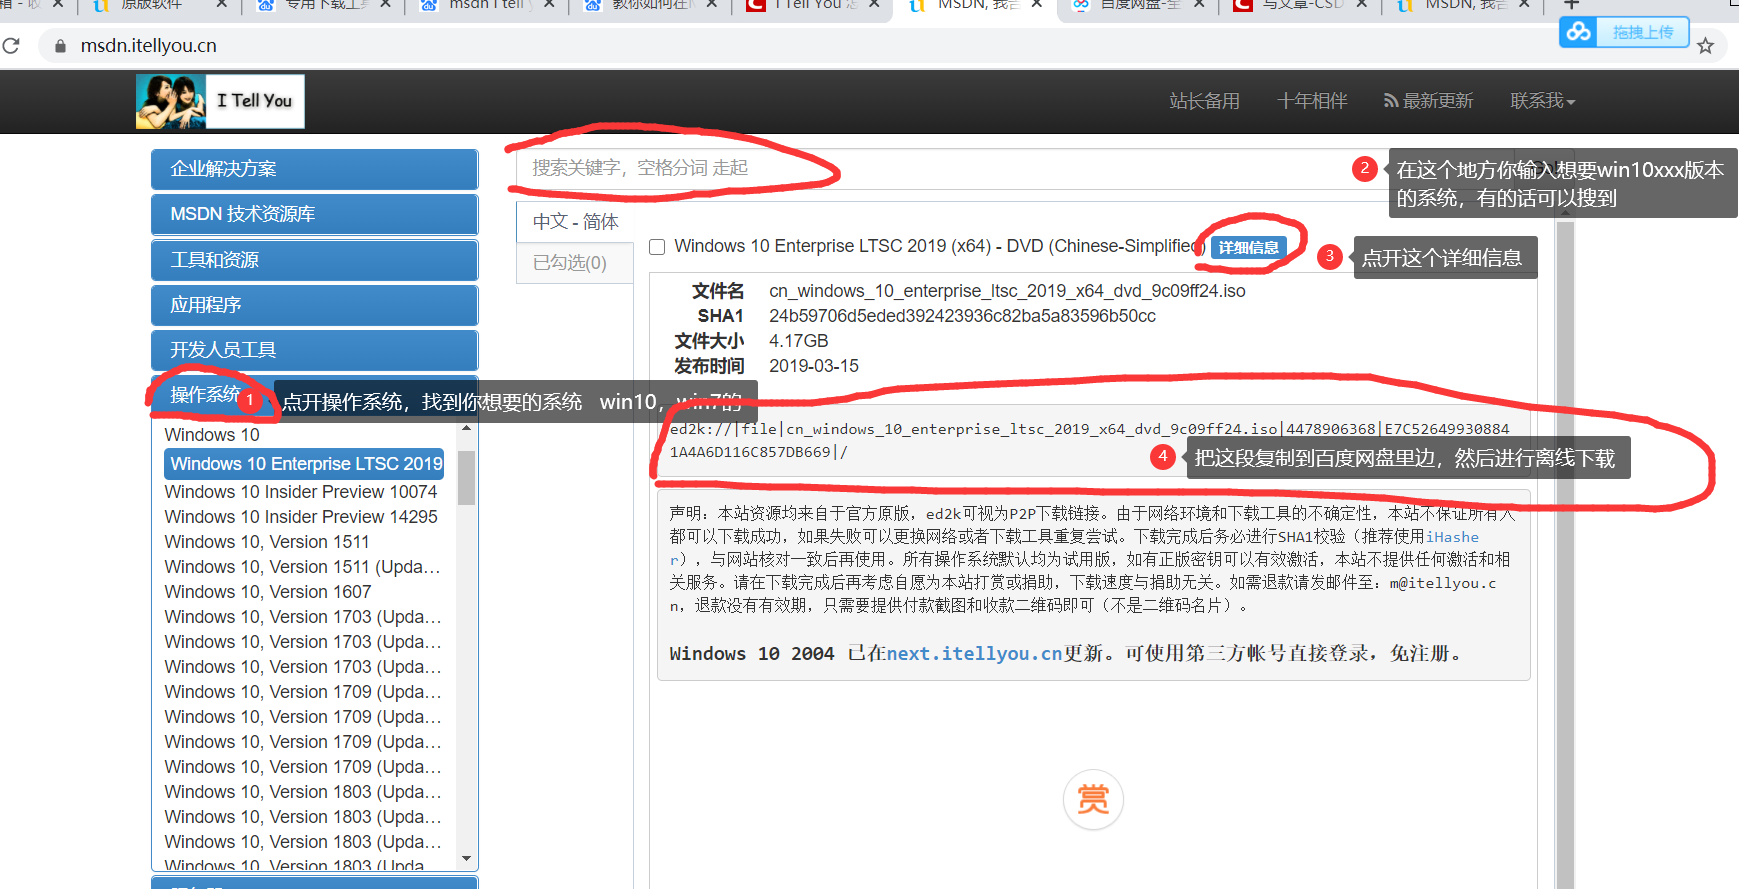Screen dimensions: 1739x889
Task: Select Windows 10 Enterprise LTSC 2019 item
Action: pyautogui.click(x=304, y=464)
